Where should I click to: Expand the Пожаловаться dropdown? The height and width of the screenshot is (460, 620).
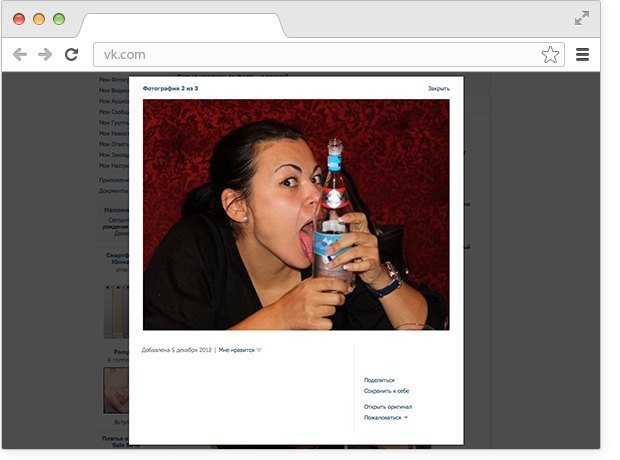tap(386, 418)
